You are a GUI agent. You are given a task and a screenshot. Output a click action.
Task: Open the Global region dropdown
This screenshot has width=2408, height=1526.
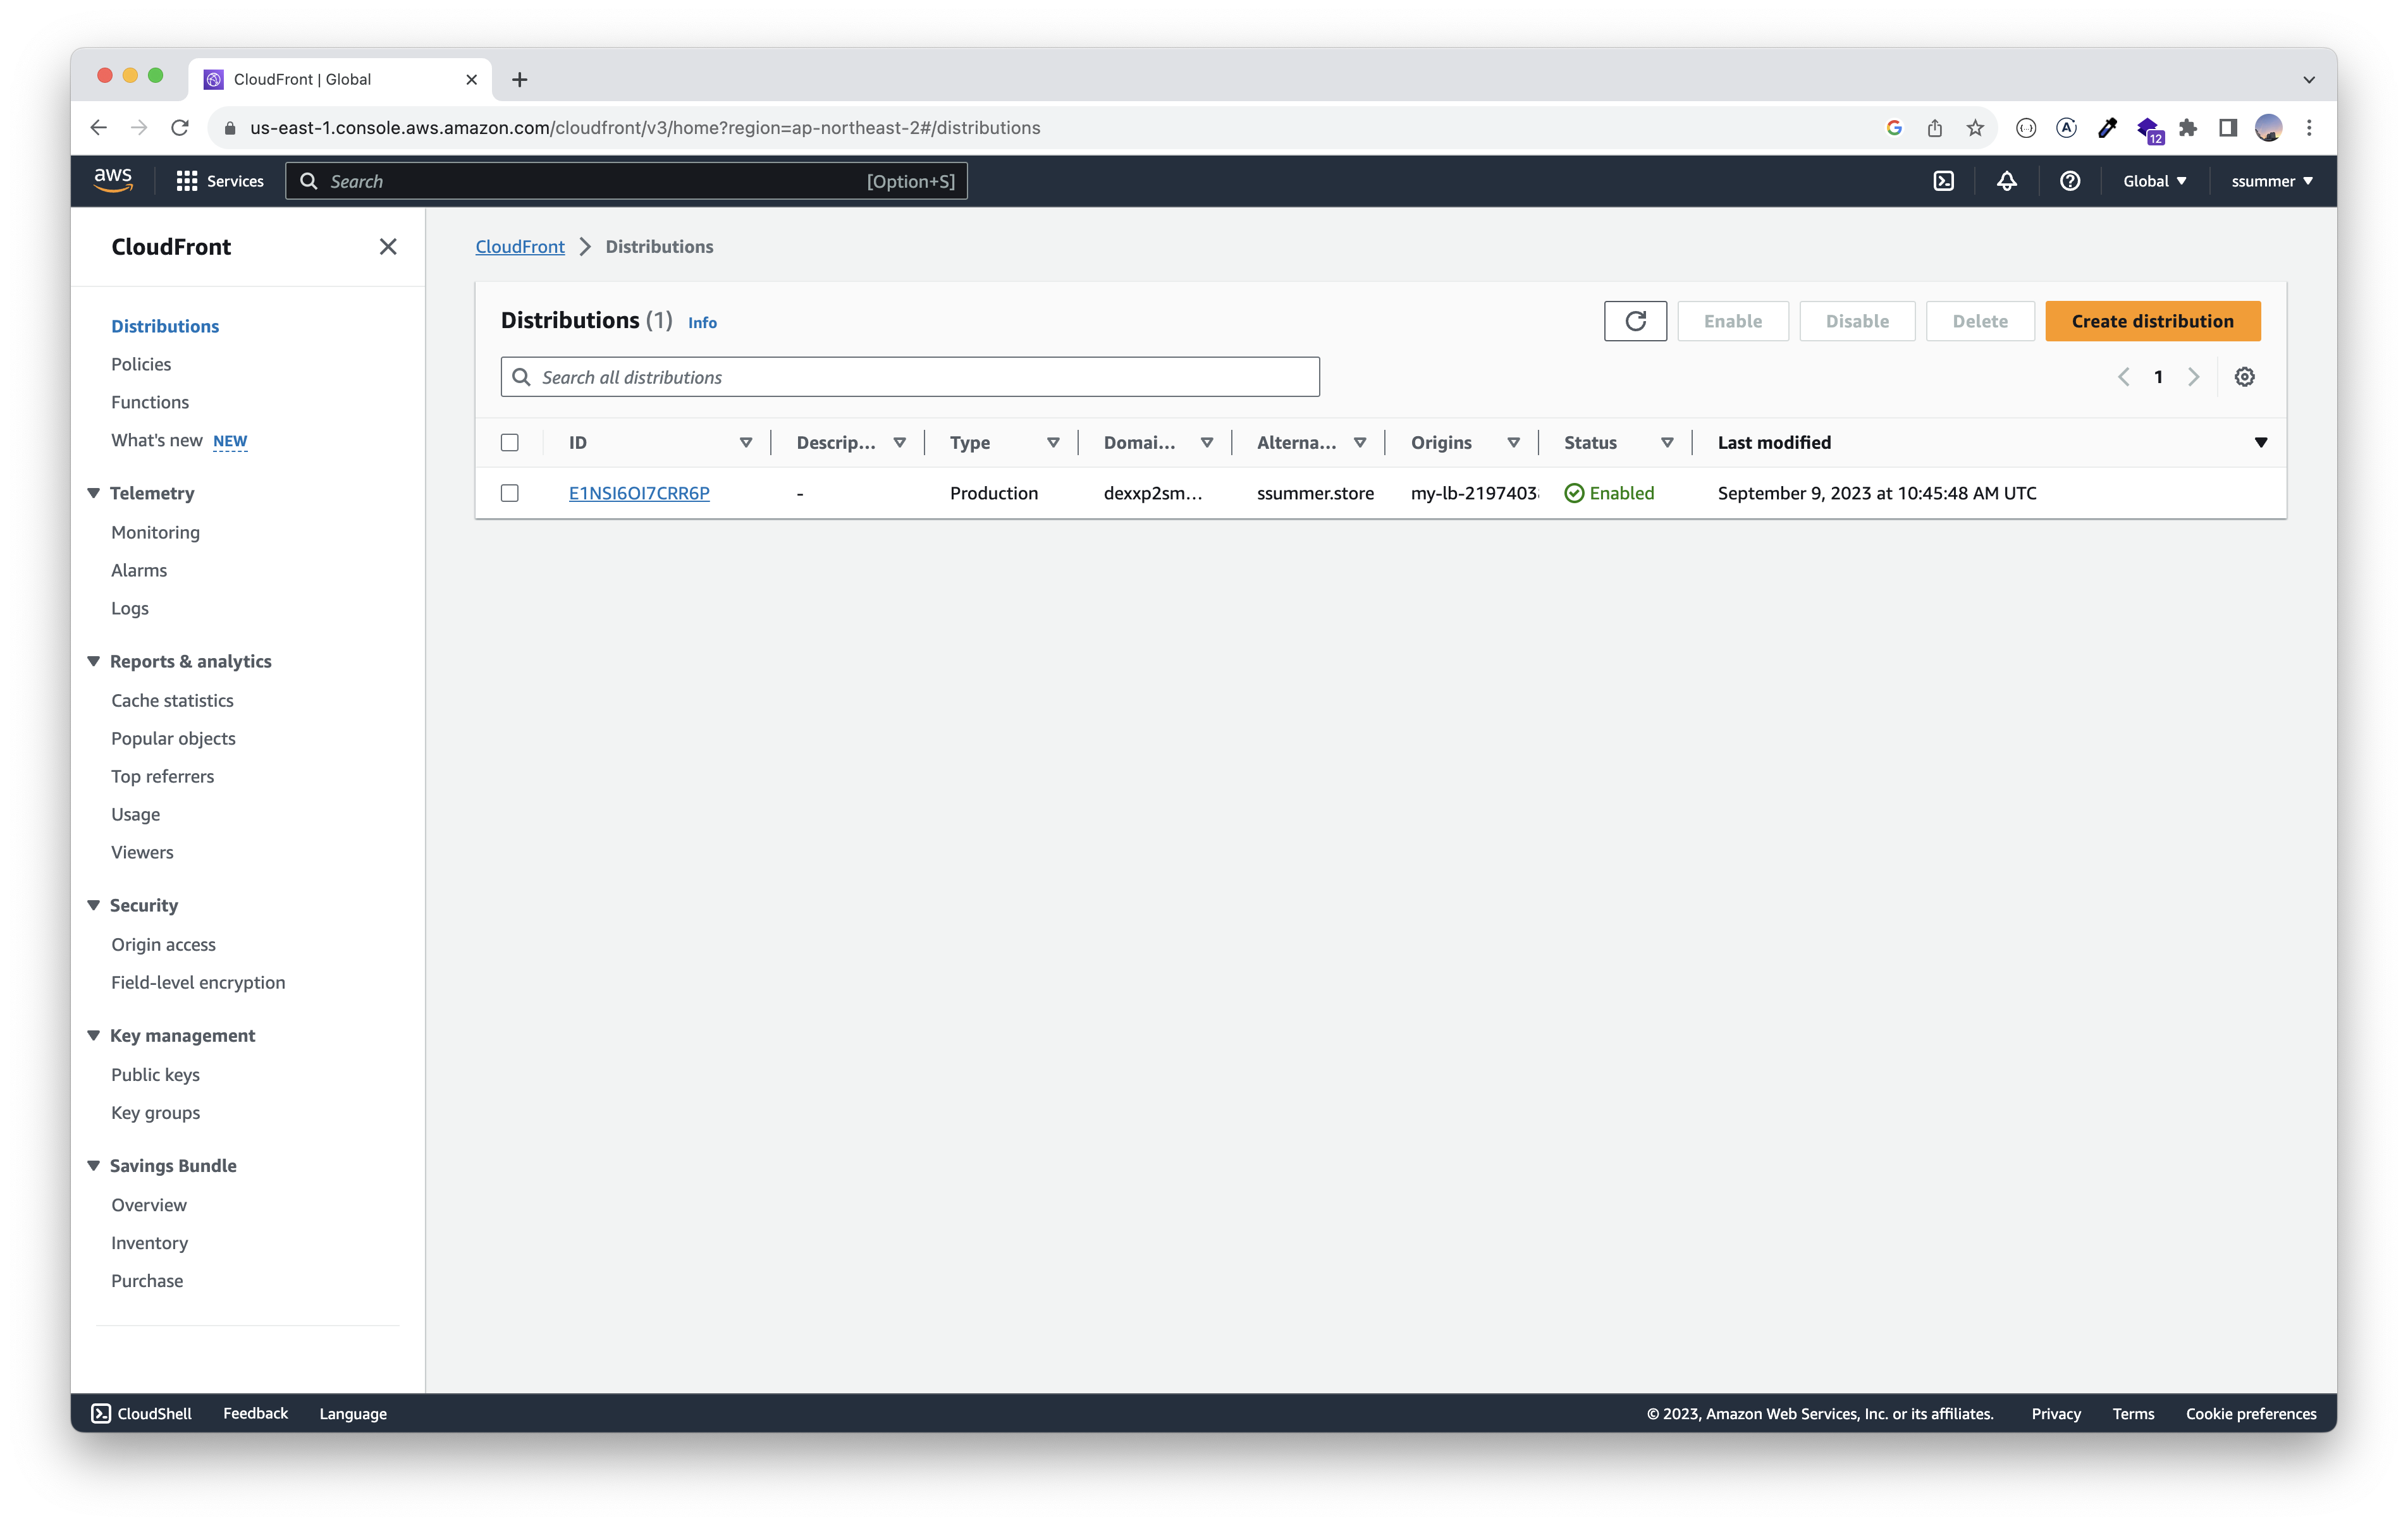(x=2154, y=181)
